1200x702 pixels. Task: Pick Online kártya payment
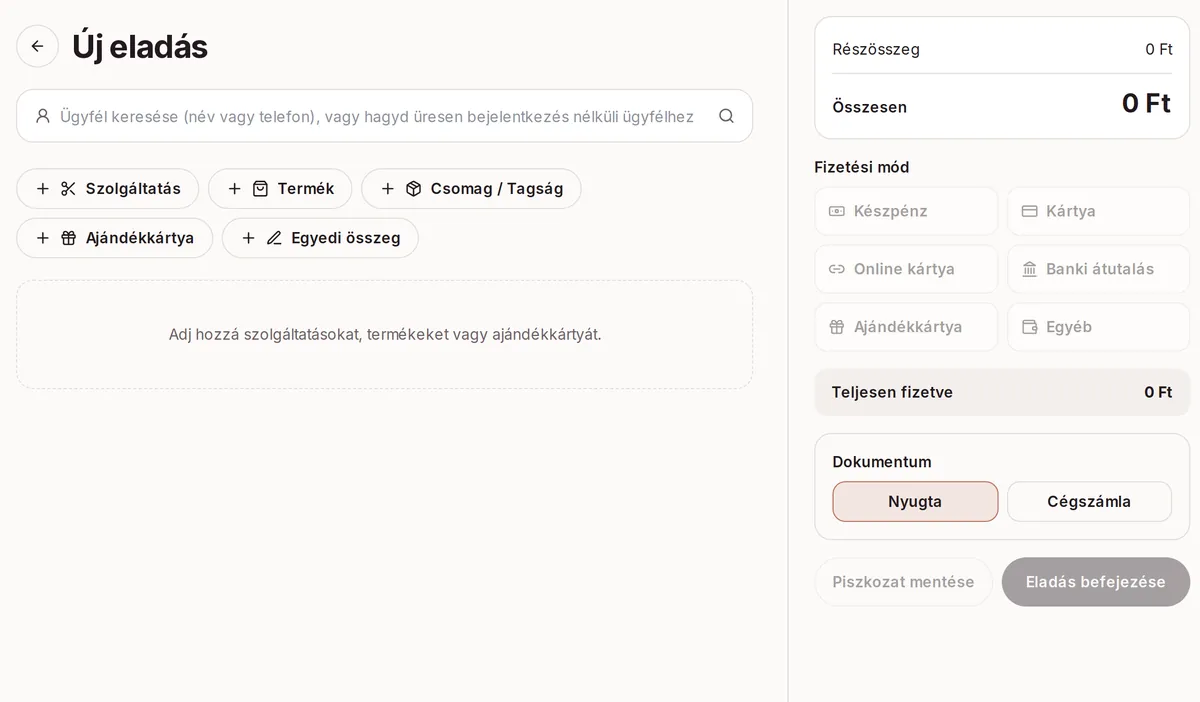pos(906,269)
